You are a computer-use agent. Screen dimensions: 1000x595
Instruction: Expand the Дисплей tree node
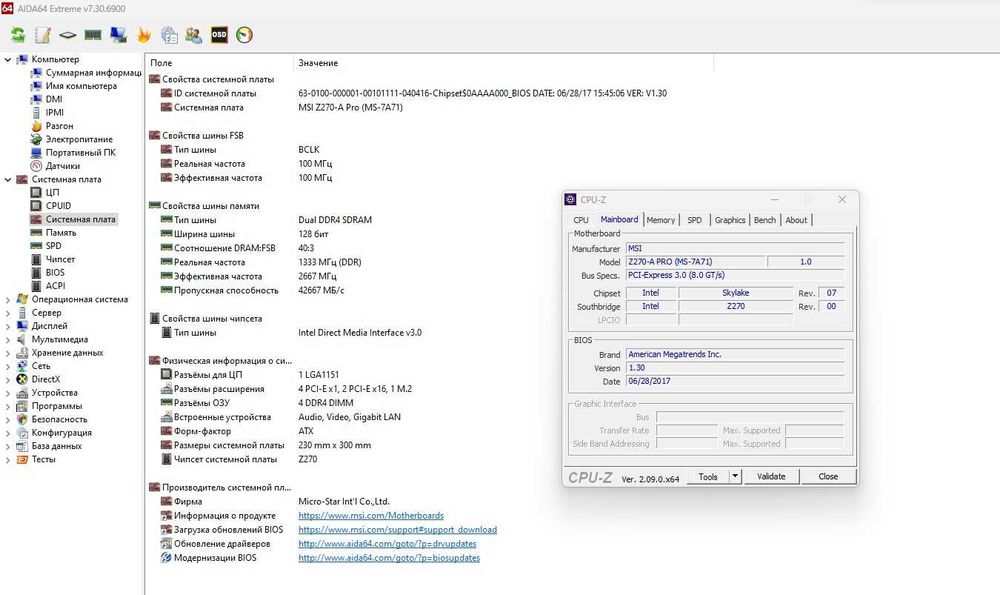click(8, 327)
